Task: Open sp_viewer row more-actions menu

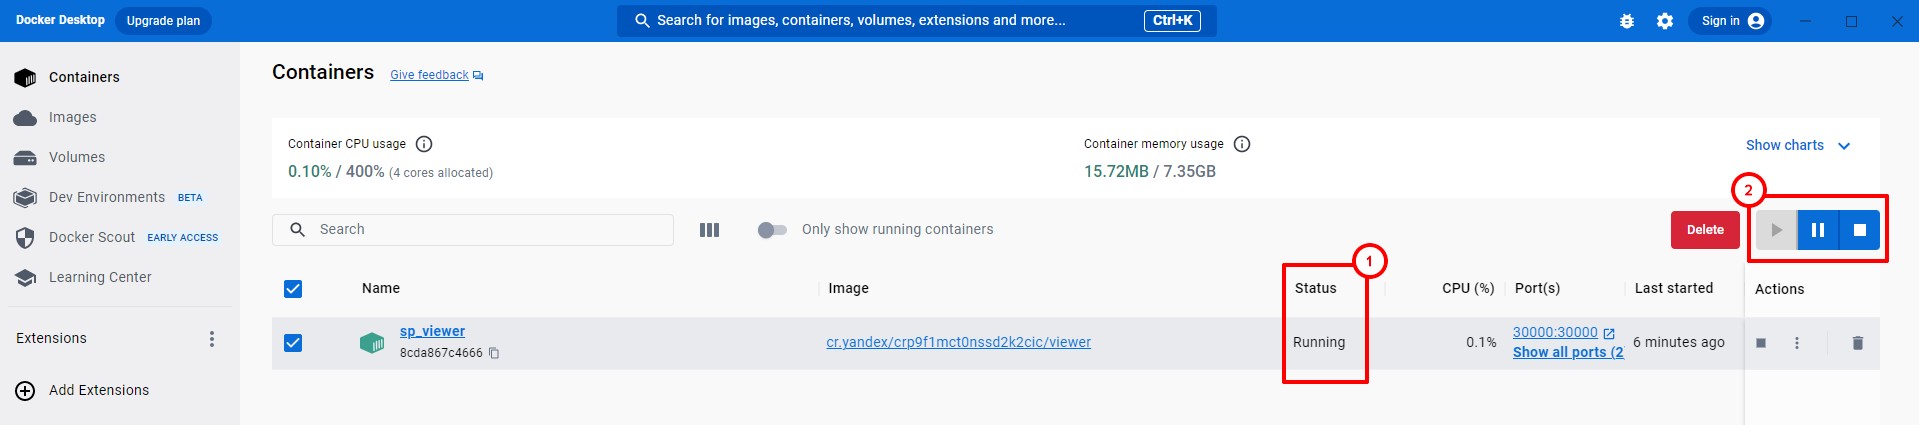Action: [x=1797, y=343]
